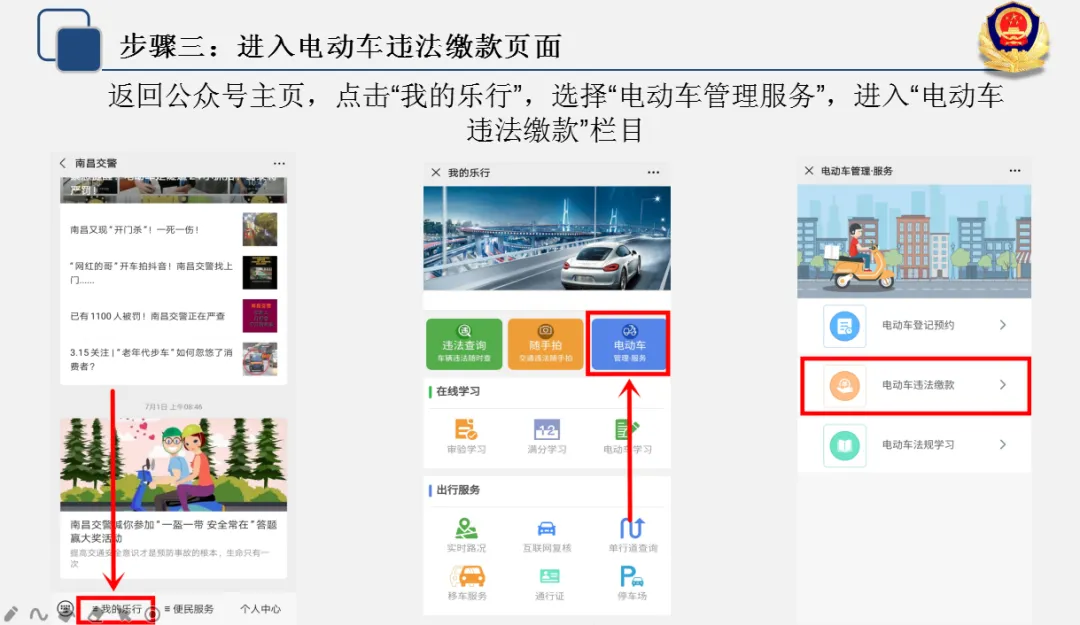Screen dimensions: 1080x625
Task: Open 个人中心 bottom menu
Action: 260,609
